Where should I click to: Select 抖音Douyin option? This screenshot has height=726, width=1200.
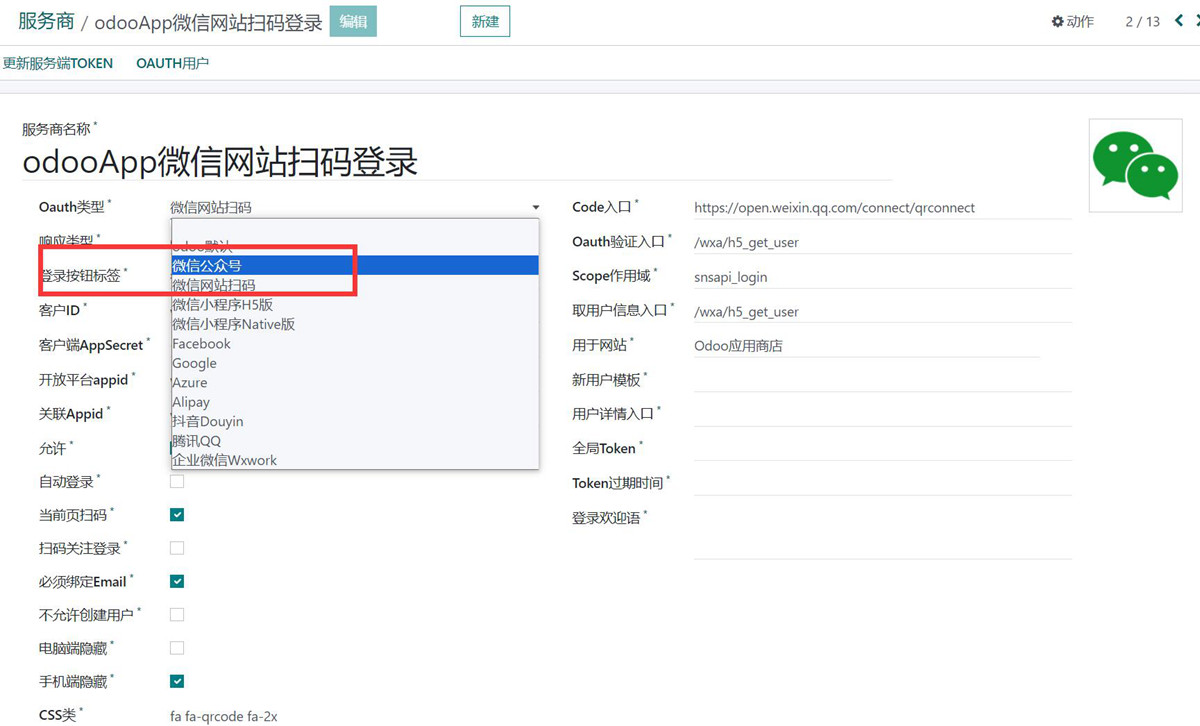pyautogui.click(x=355, y=421)
